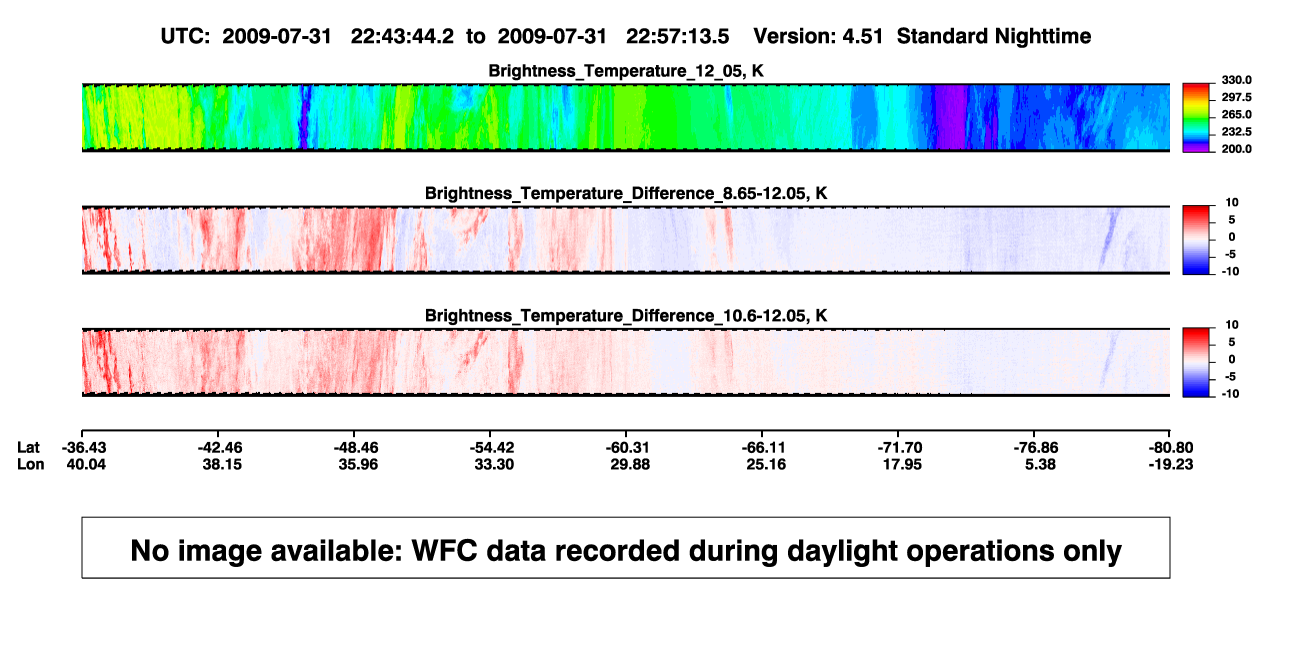Click the UTC time range title text
The height and width of the screenshot is (667, 1300).
(x=625, y=36)
